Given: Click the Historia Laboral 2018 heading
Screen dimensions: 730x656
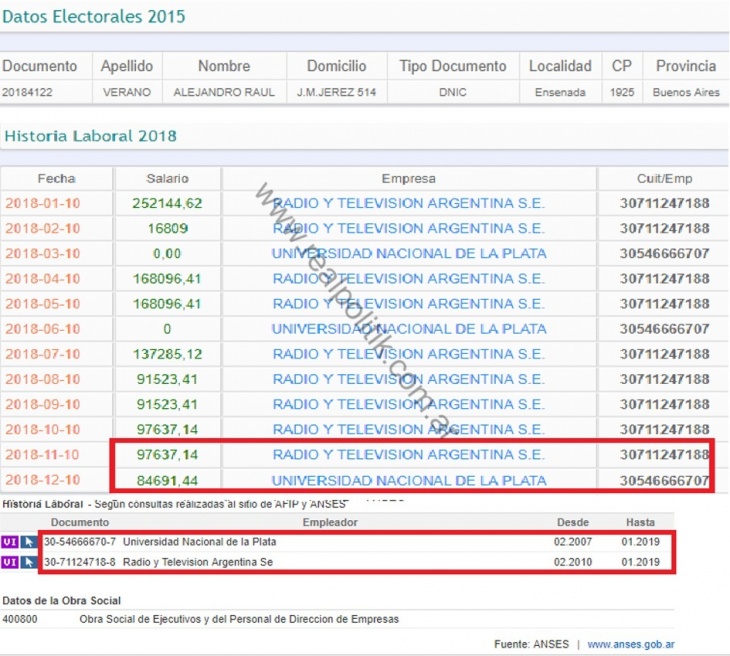Looking at the screenshot, I should 90,136.
